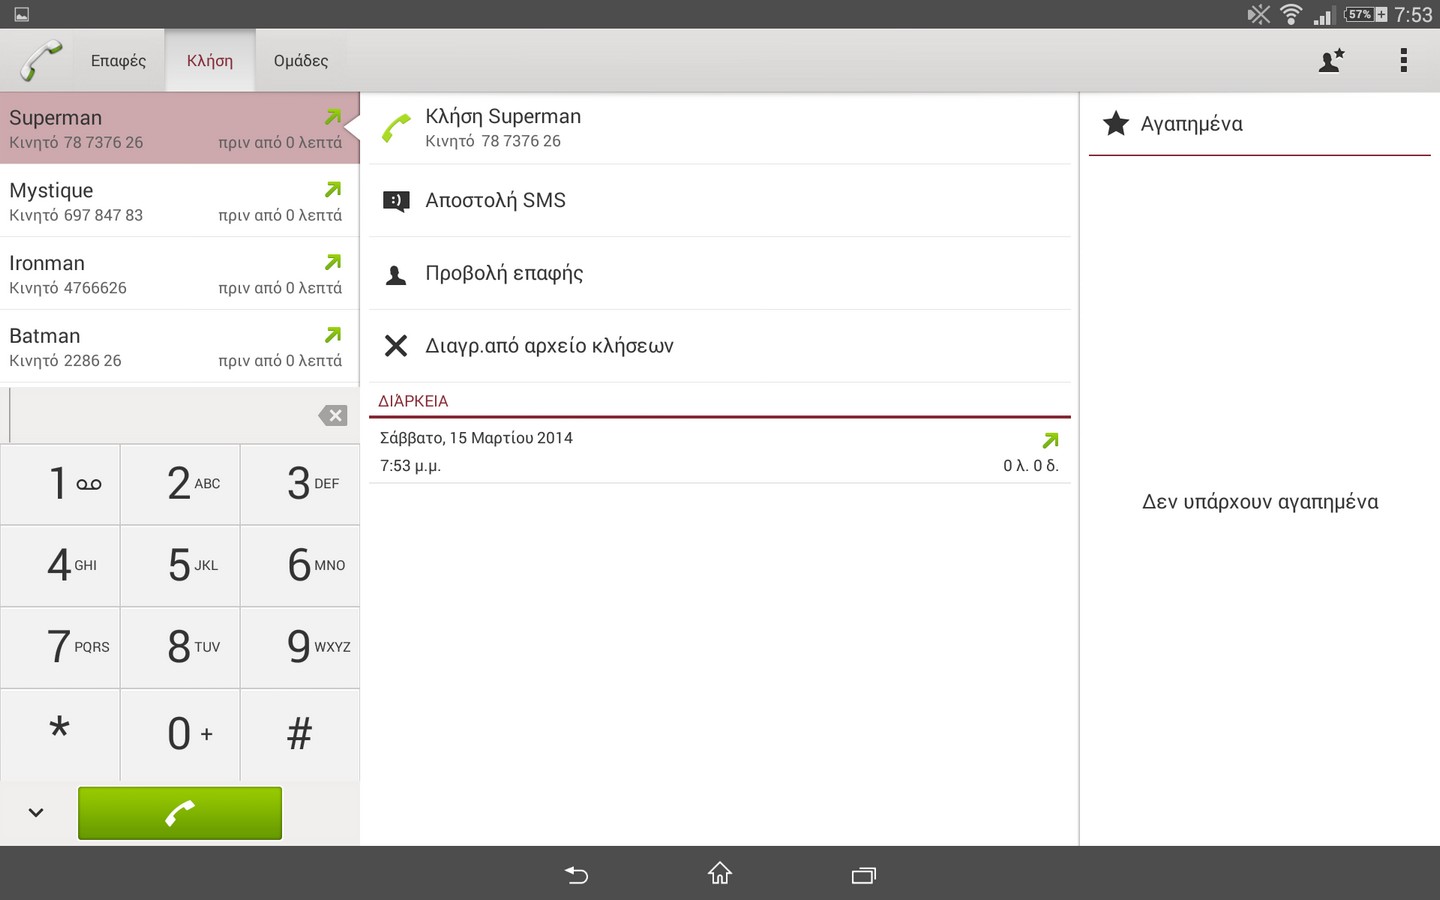Viewport: 1440px width, 900px height.
Task: Click the signal strength icon
Action: coord(1323,15)
